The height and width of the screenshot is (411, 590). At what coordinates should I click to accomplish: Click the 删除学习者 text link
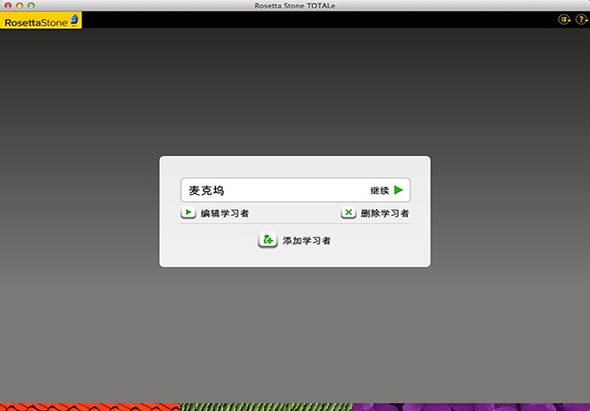pos(385,213)
